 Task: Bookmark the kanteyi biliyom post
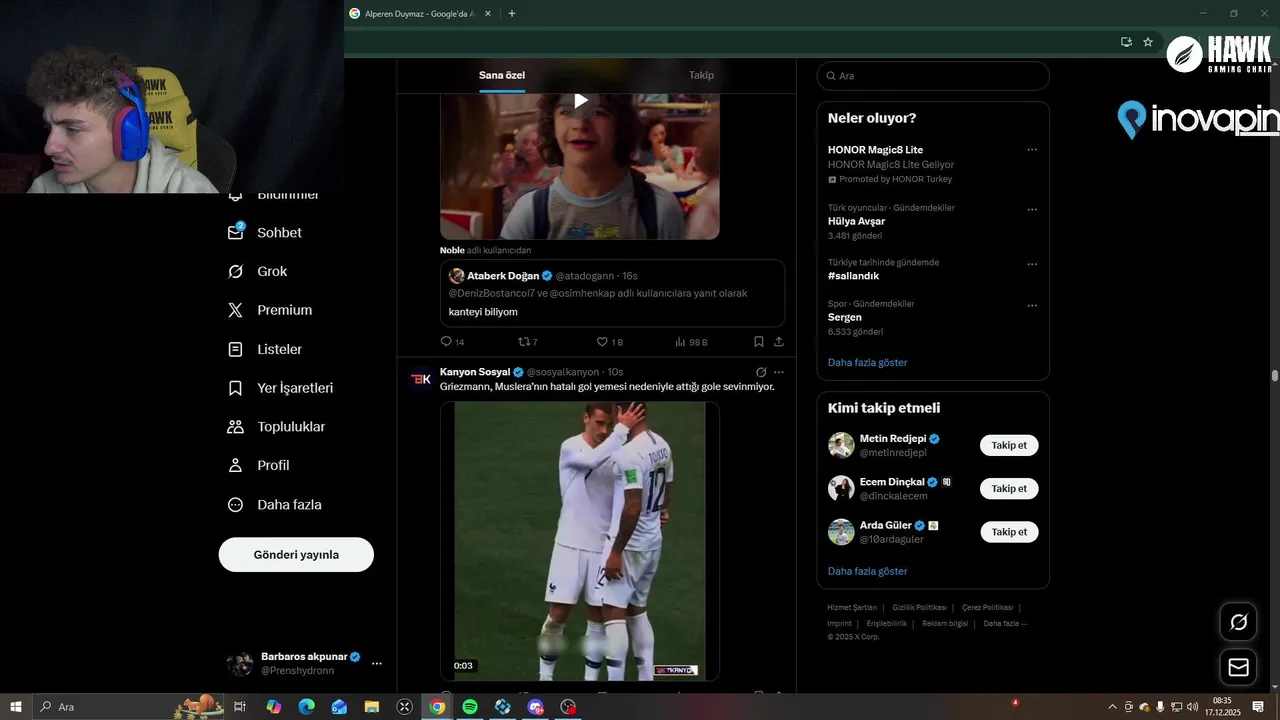[759, 342]
